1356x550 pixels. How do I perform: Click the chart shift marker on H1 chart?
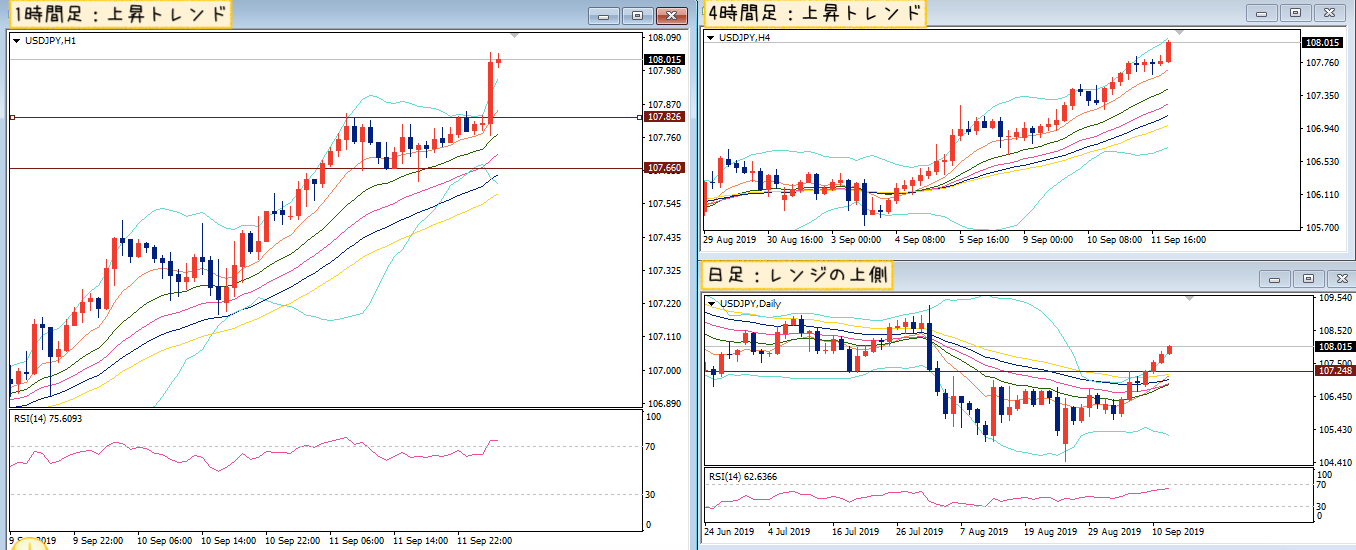pos(514,35)
